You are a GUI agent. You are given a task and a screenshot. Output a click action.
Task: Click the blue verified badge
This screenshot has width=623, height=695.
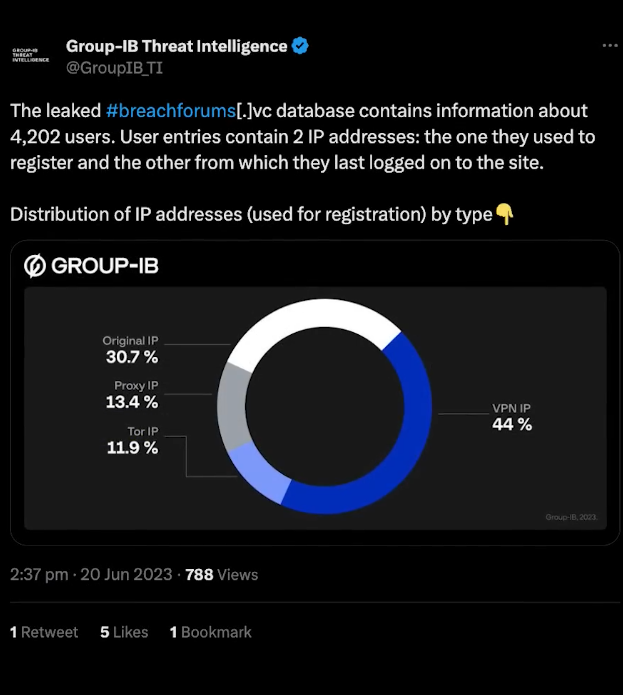tap(299, 46)
